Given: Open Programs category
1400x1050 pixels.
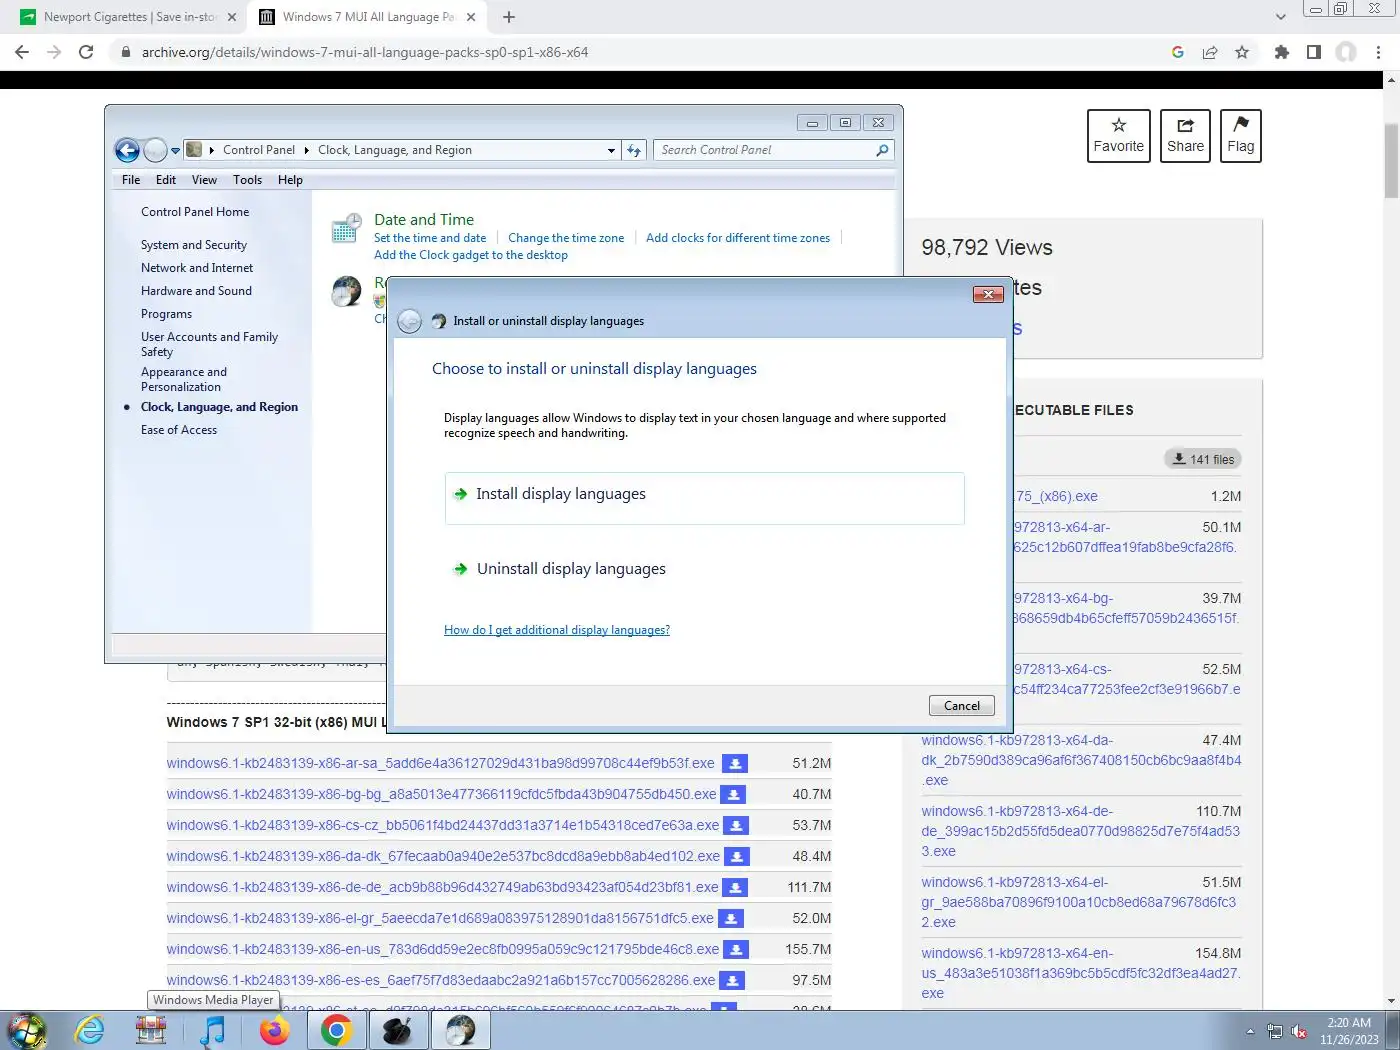Looking at the screenshot, I should (166, 314).
